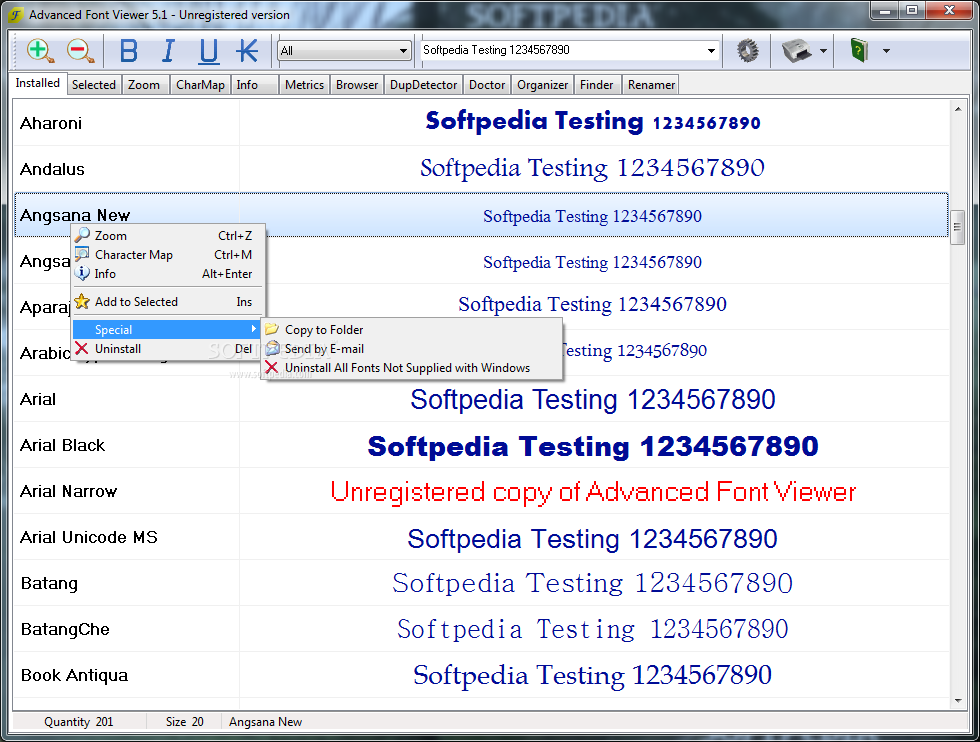The image size is (980, 742).
Task: Click the Advanced Font Viewer title bar icon
Action: click(16, 14)
